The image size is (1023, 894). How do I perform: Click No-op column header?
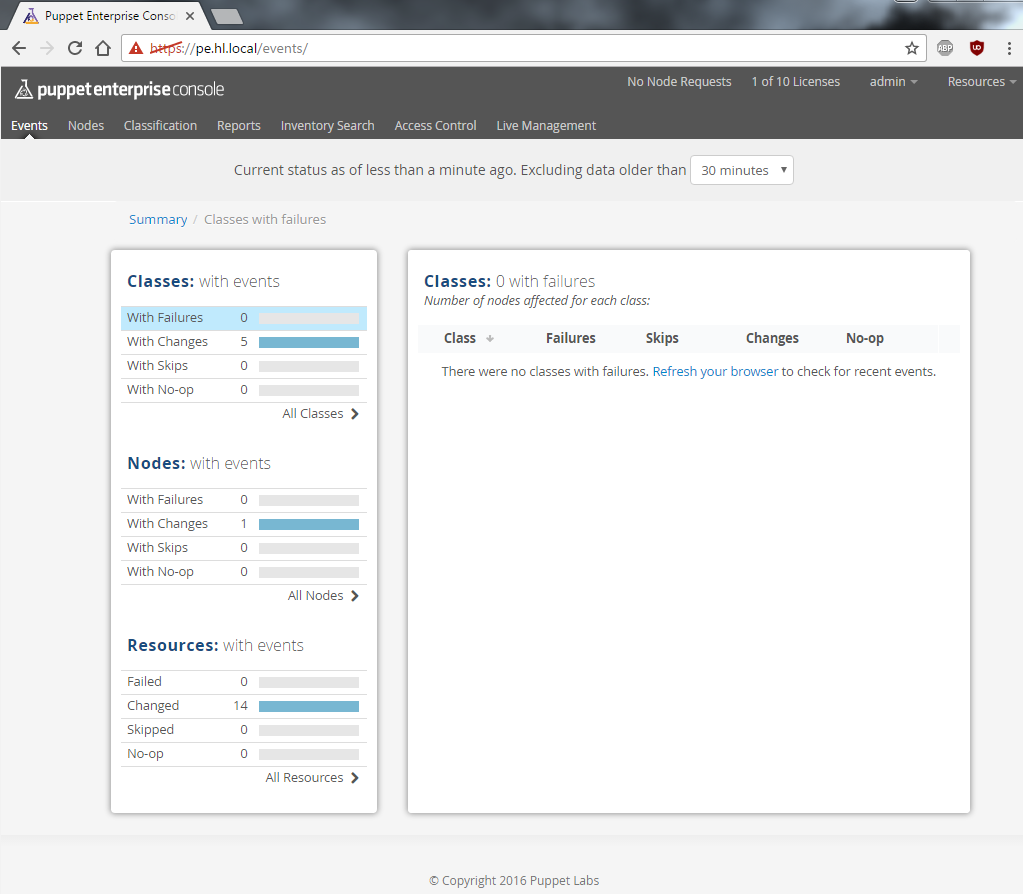[865, 338]
